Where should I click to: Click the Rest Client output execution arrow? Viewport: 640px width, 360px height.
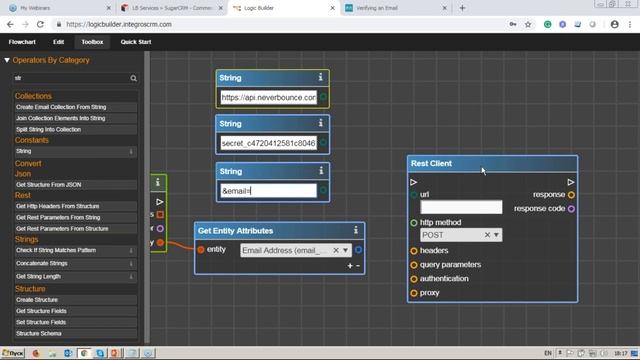571,182
